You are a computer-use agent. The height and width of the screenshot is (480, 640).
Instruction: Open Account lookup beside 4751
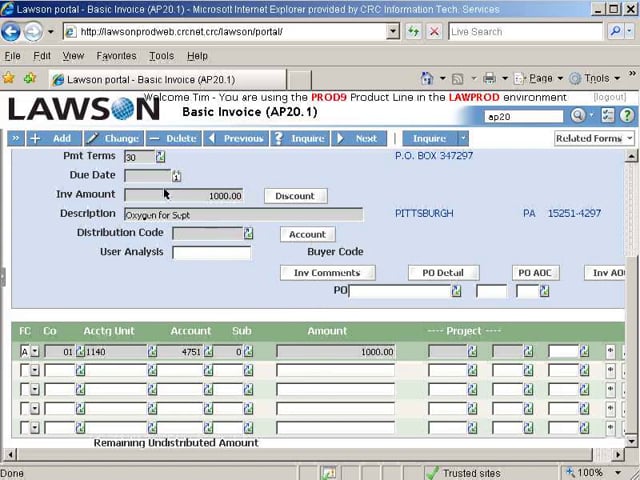click(208, 351)
